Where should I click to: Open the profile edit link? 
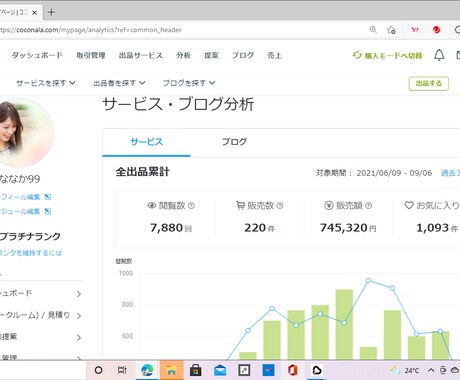[x=20, y=197]
